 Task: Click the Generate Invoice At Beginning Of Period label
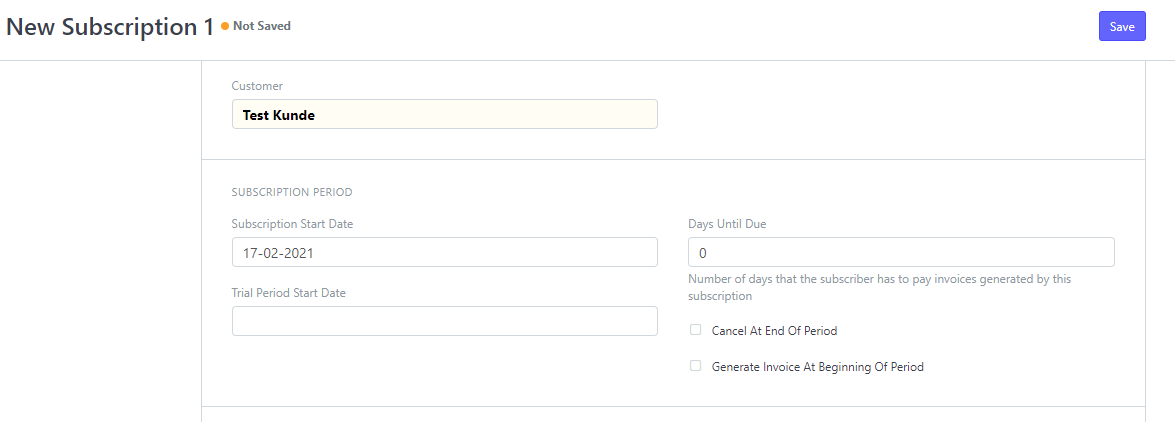818,367
